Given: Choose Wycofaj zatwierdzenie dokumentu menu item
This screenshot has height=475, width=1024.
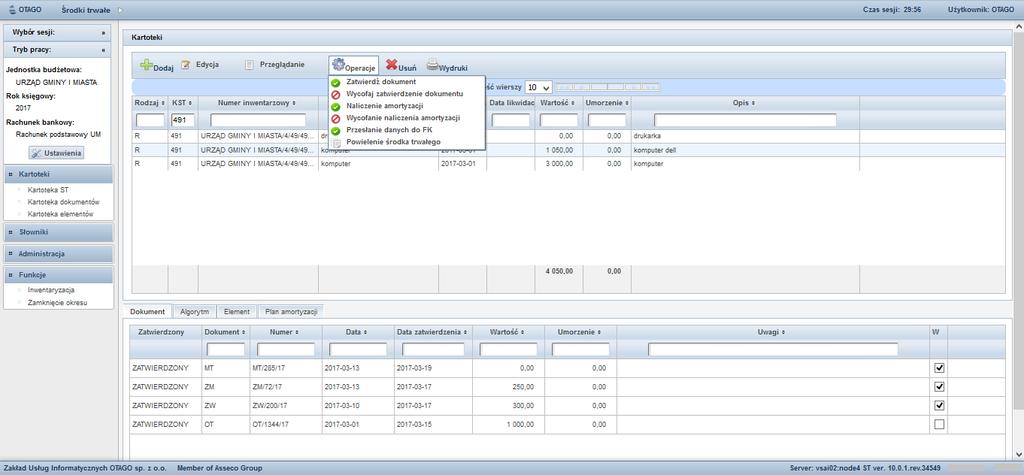Looking at the screenshot, I should pos(404,94).
